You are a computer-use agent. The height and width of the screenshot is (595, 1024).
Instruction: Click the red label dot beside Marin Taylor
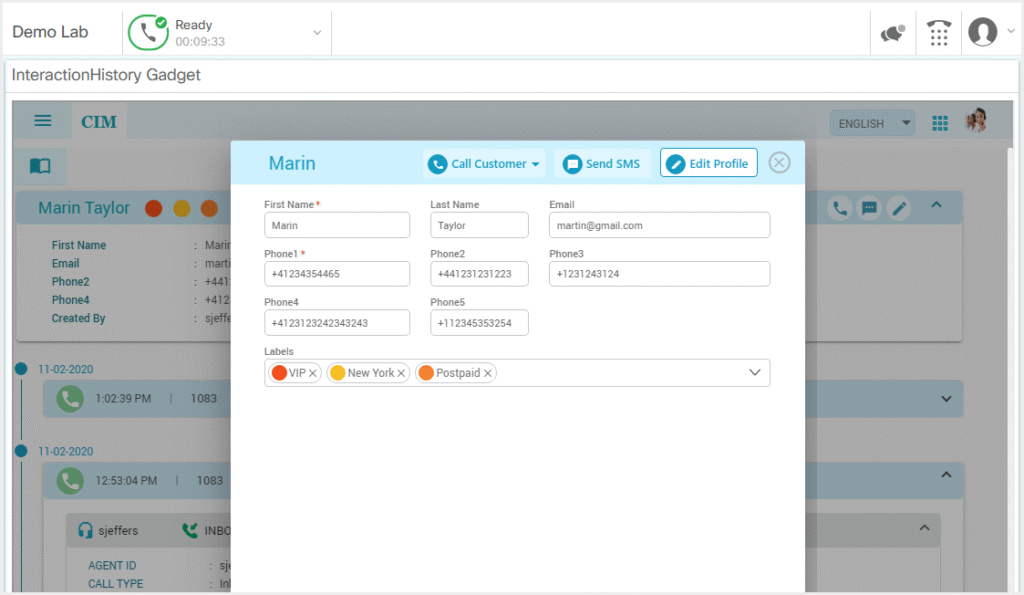click(x=153, y=208)
